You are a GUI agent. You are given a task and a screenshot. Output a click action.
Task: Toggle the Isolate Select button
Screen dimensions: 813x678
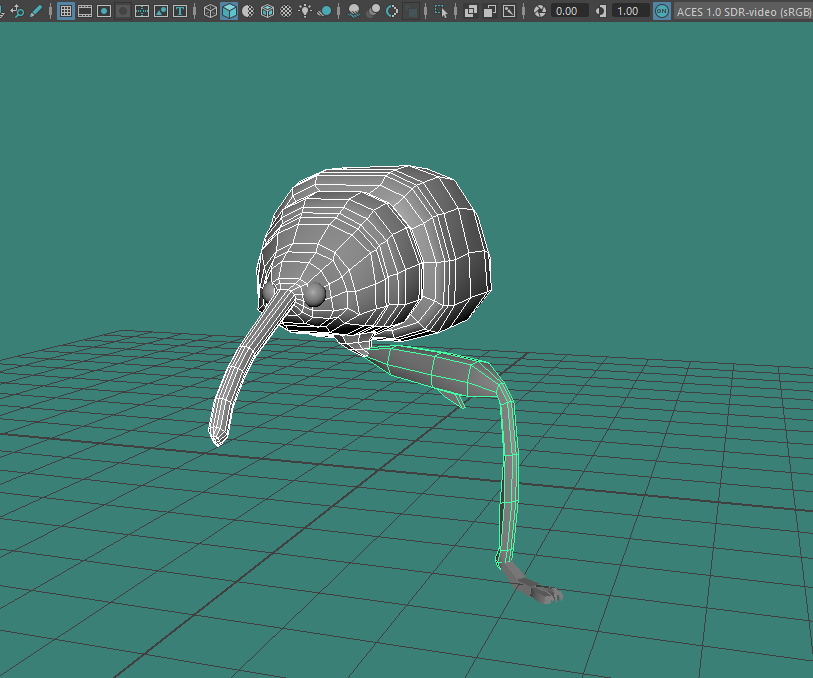tap(441, 11)
